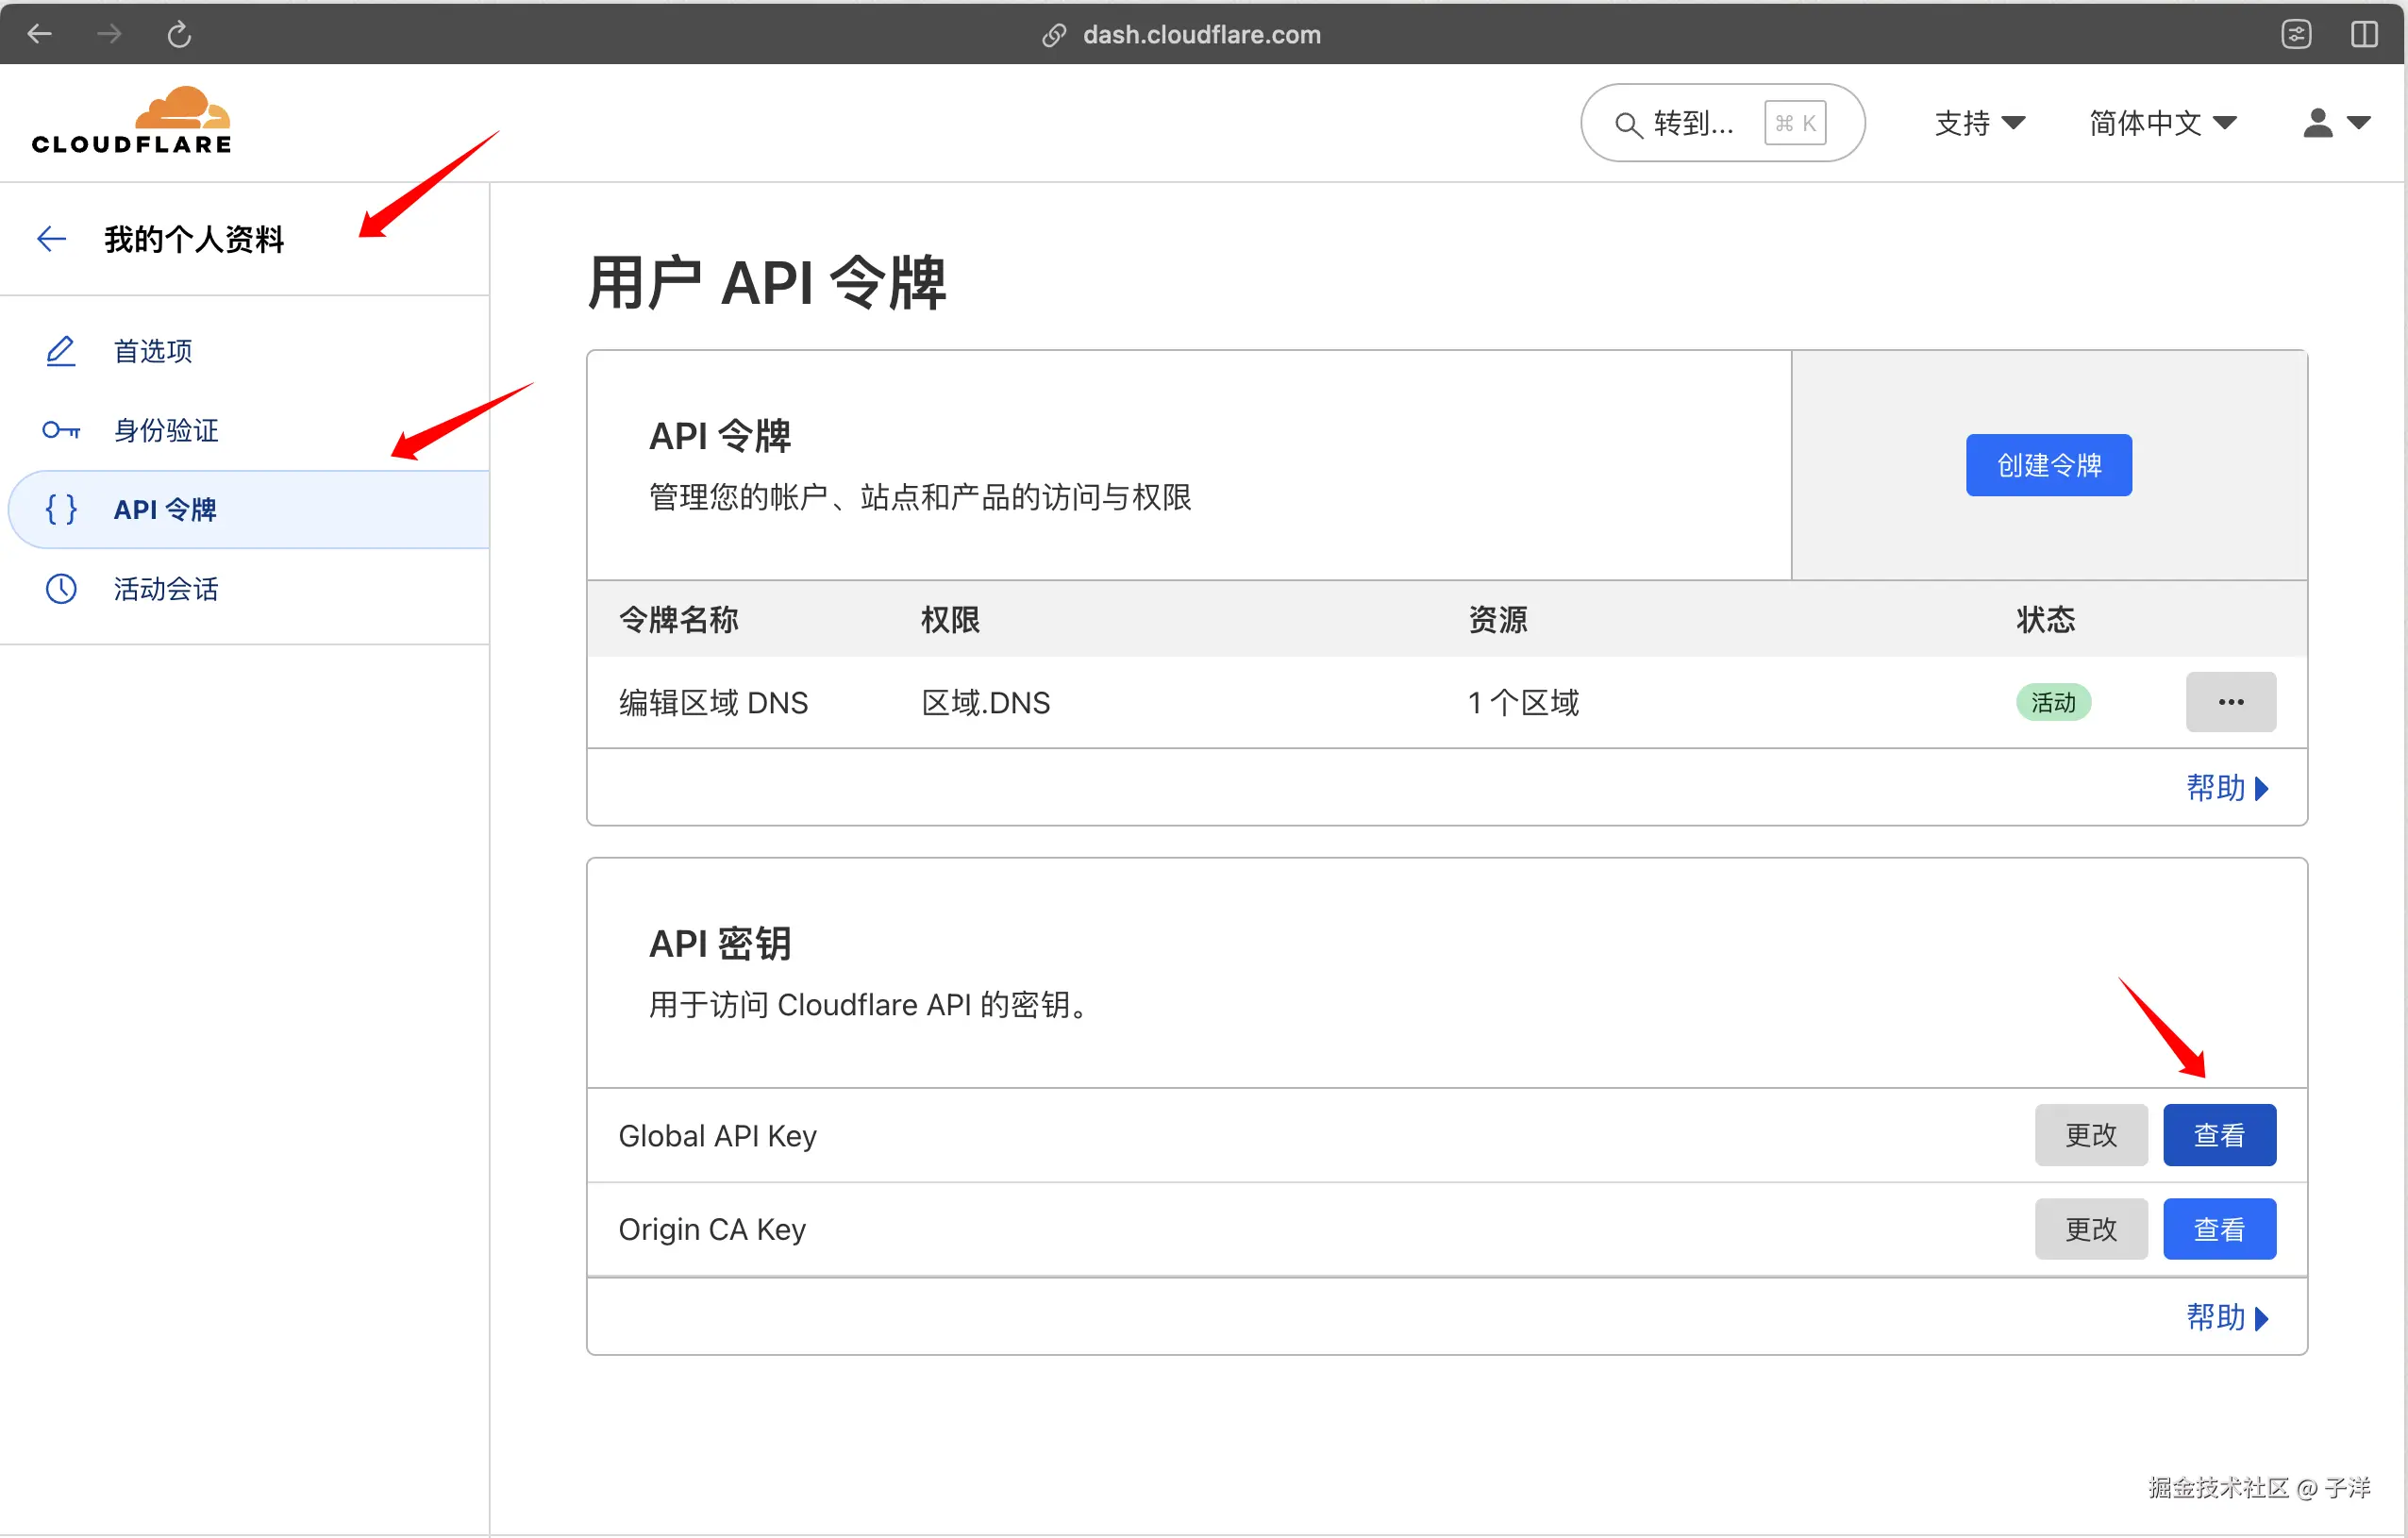Open the three-dots menu for 编辑区域 DNS token
The width and height of the screenshot is (2408, 1538).
[2230, 702]
